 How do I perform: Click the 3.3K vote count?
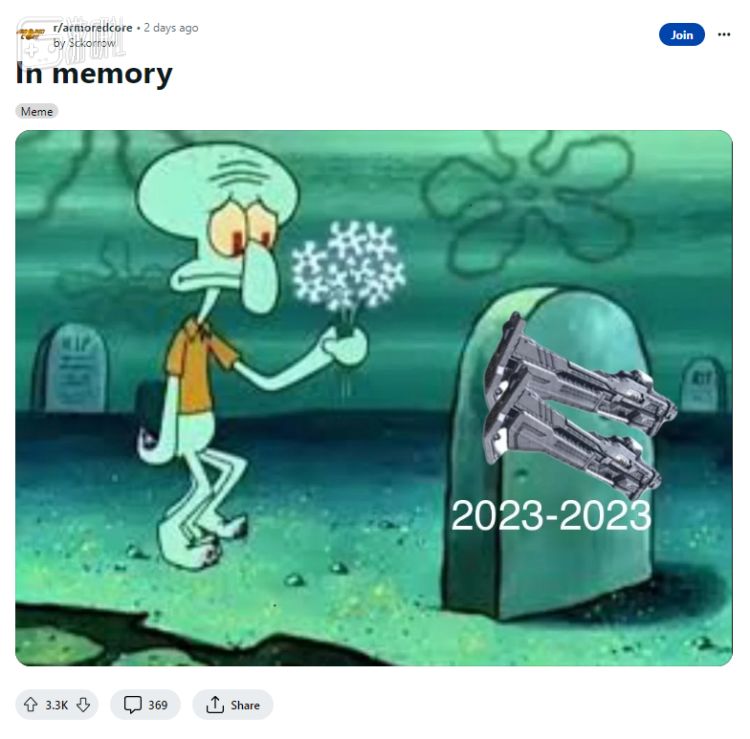pyautogui.click(x=56, y=705)
